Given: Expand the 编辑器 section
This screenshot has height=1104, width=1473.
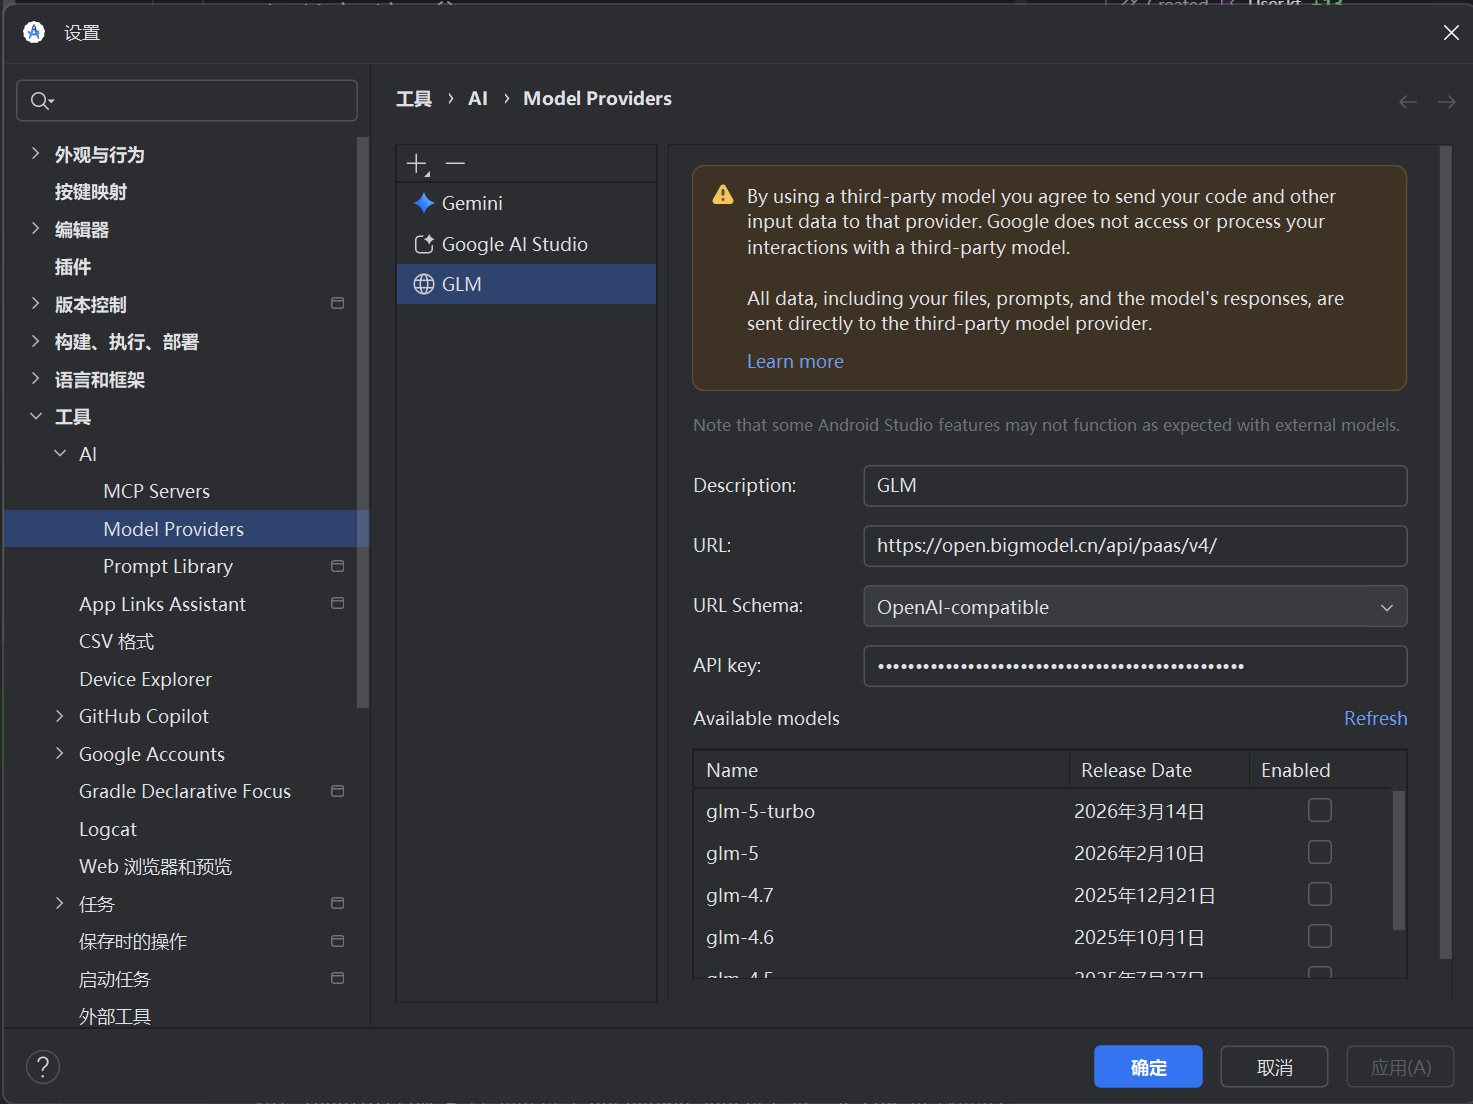Looking at the screenshot, I should click(x=36, y=228).
